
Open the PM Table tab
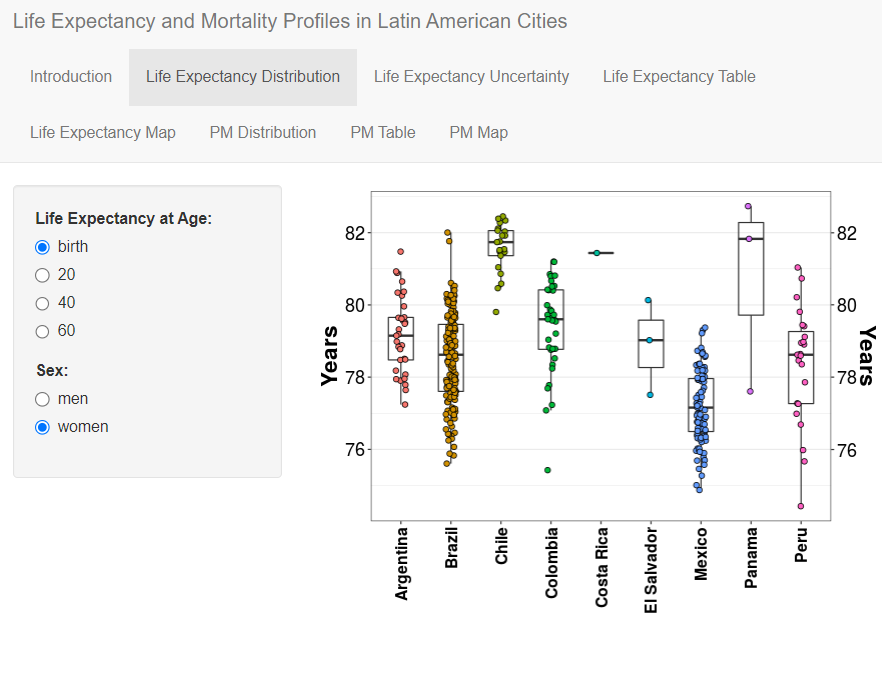click(383, 132)
